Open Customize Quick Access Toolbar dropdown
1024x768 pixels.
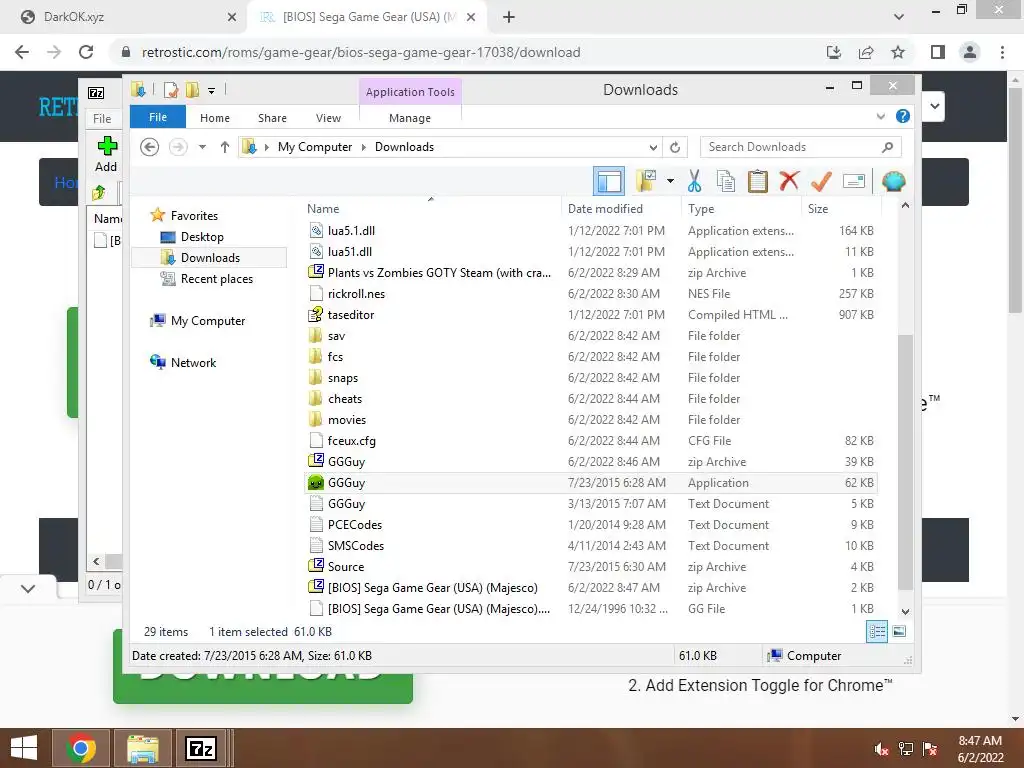[212, 90]
